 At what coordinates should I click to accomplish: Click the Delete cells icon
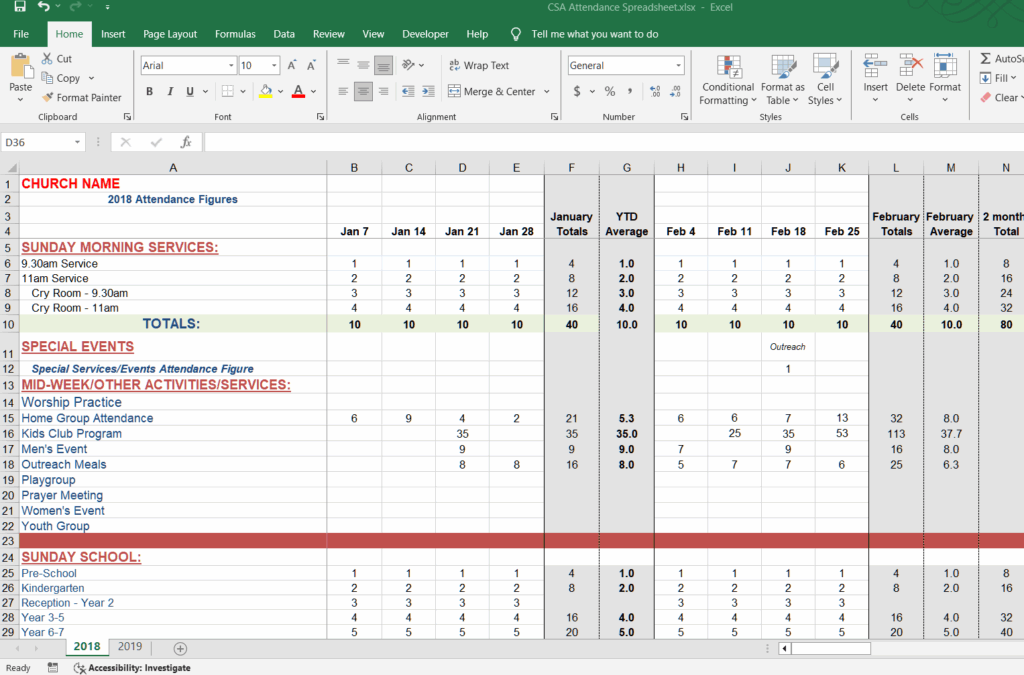910,66
